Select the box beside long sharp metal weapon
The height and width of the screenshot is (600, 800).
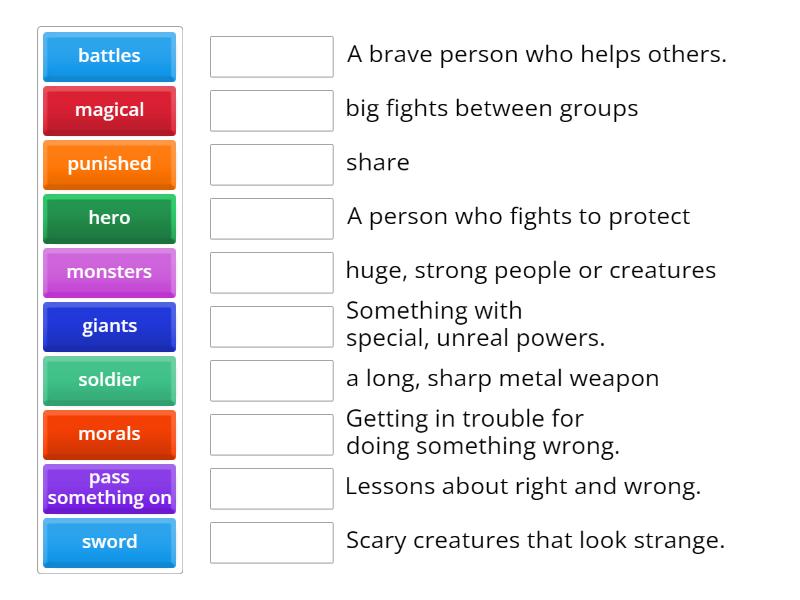pos(271,380)
